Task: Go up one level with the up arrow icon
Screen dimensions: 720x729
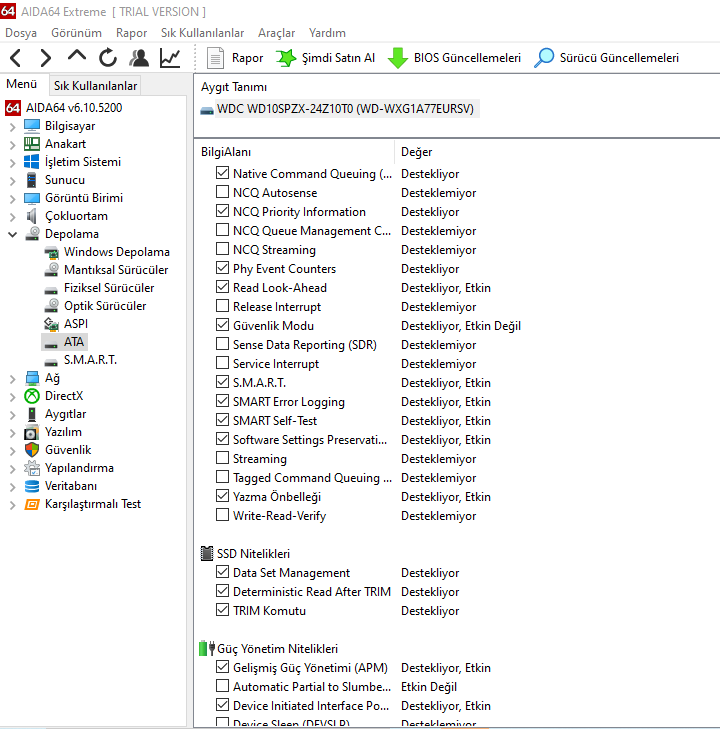Action: (x=77, y=56)
